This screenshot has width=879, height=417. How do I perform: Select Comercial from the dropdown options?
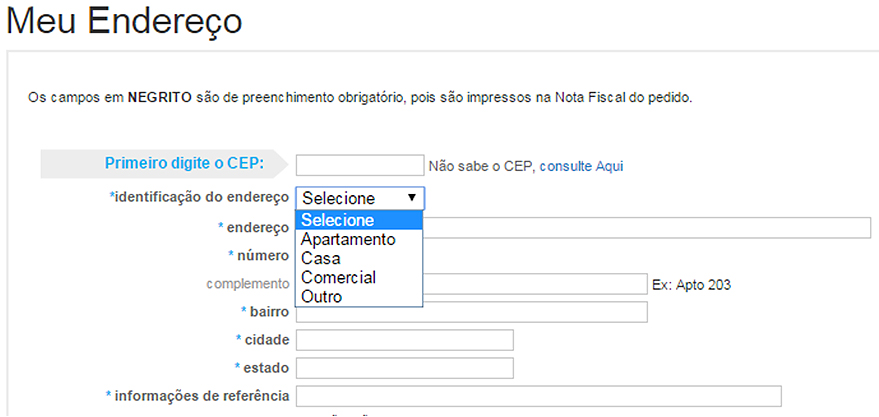(338, 278)
